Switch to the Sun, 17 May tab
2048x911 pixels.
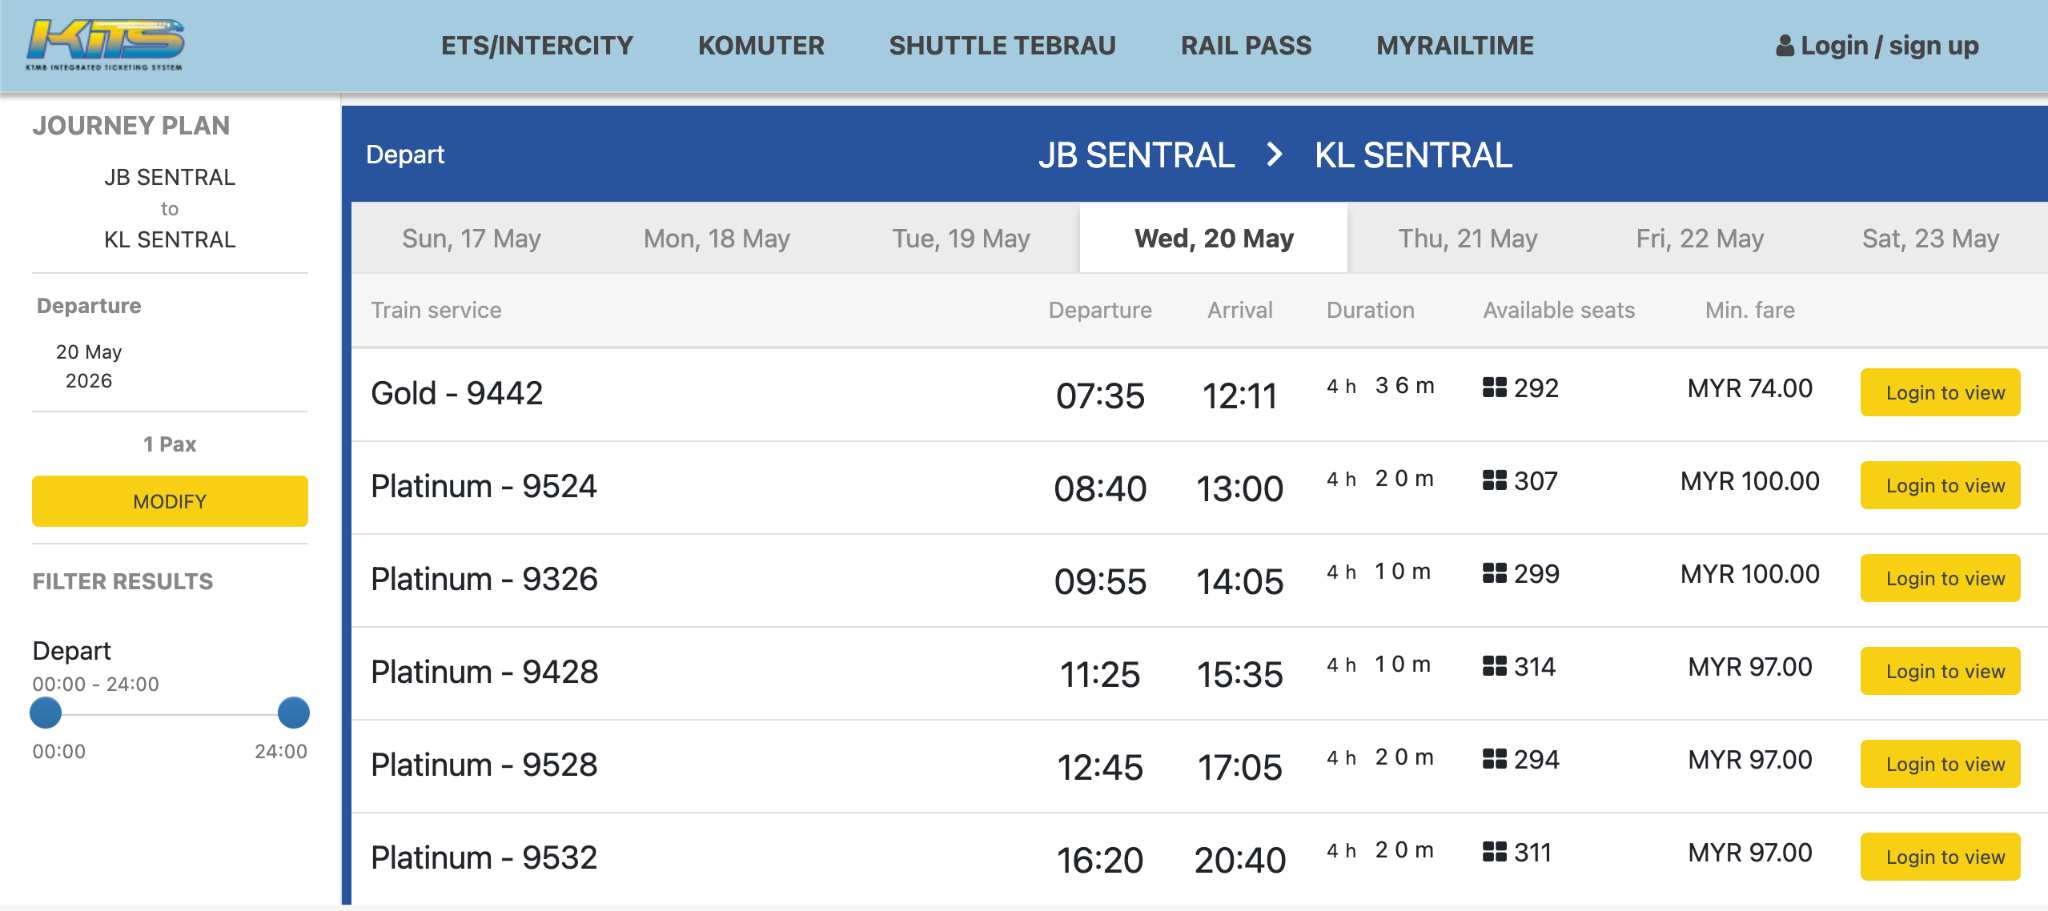pos(471,239)
